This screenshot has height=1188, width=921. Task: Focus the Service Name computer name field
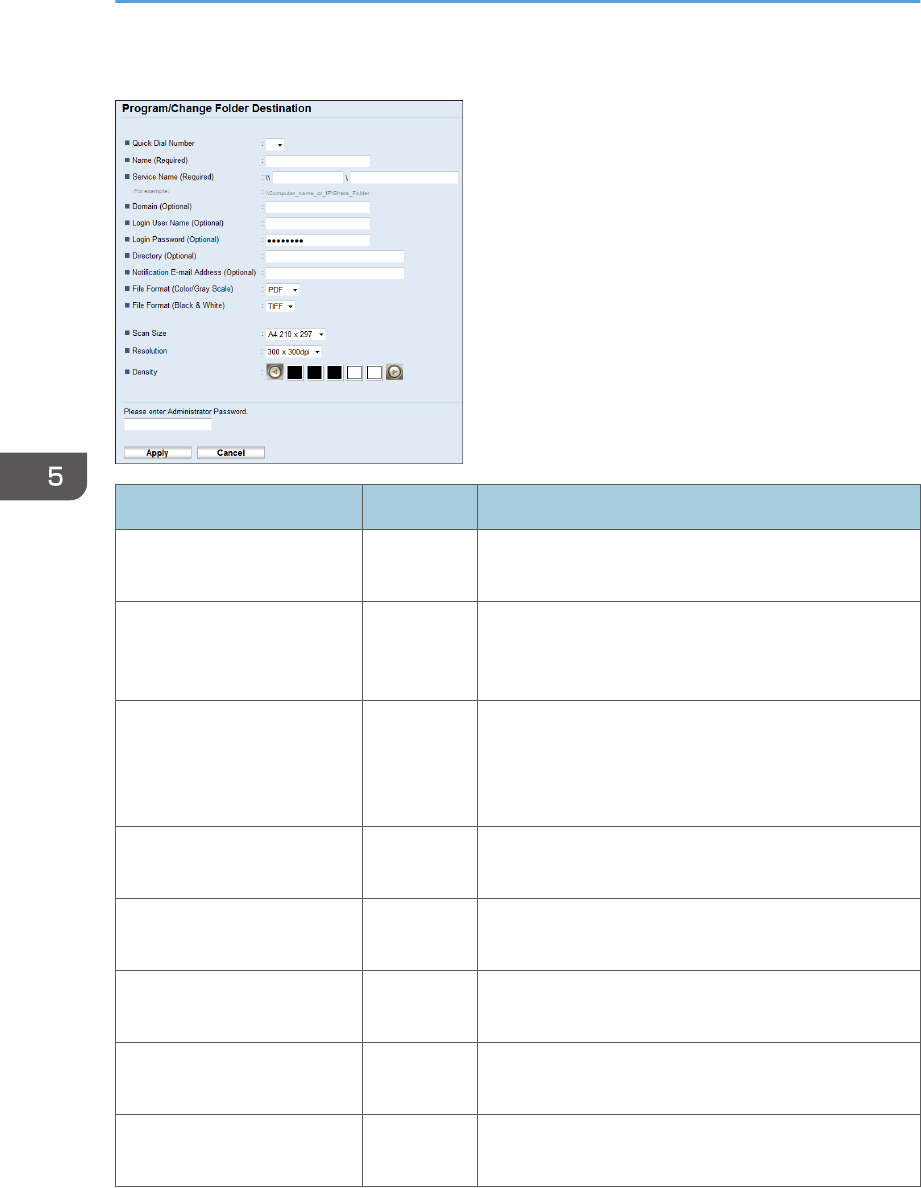pos(308,178)
